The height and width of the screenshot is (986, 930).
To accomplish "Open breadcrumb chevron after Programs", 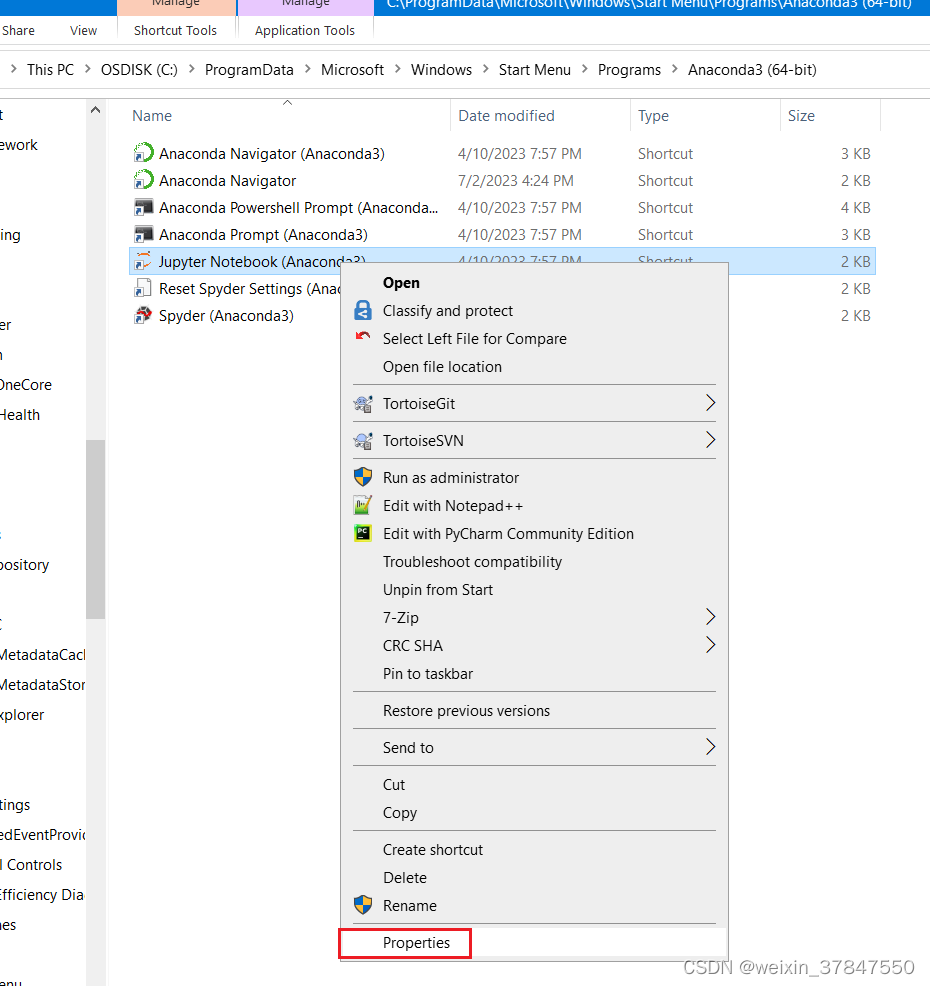I will (675, 69).
